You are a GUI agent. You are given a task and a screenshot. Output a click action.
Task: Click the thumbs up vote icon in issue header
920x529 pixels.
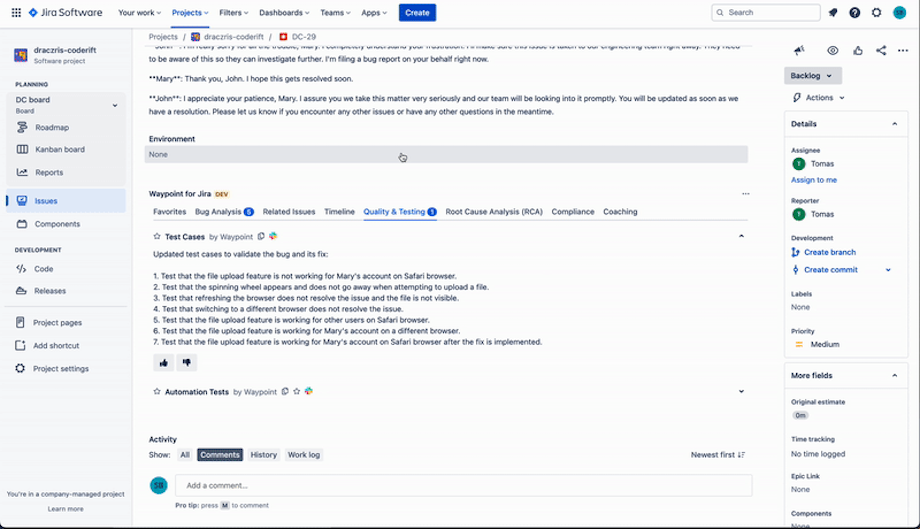(858, 50)
